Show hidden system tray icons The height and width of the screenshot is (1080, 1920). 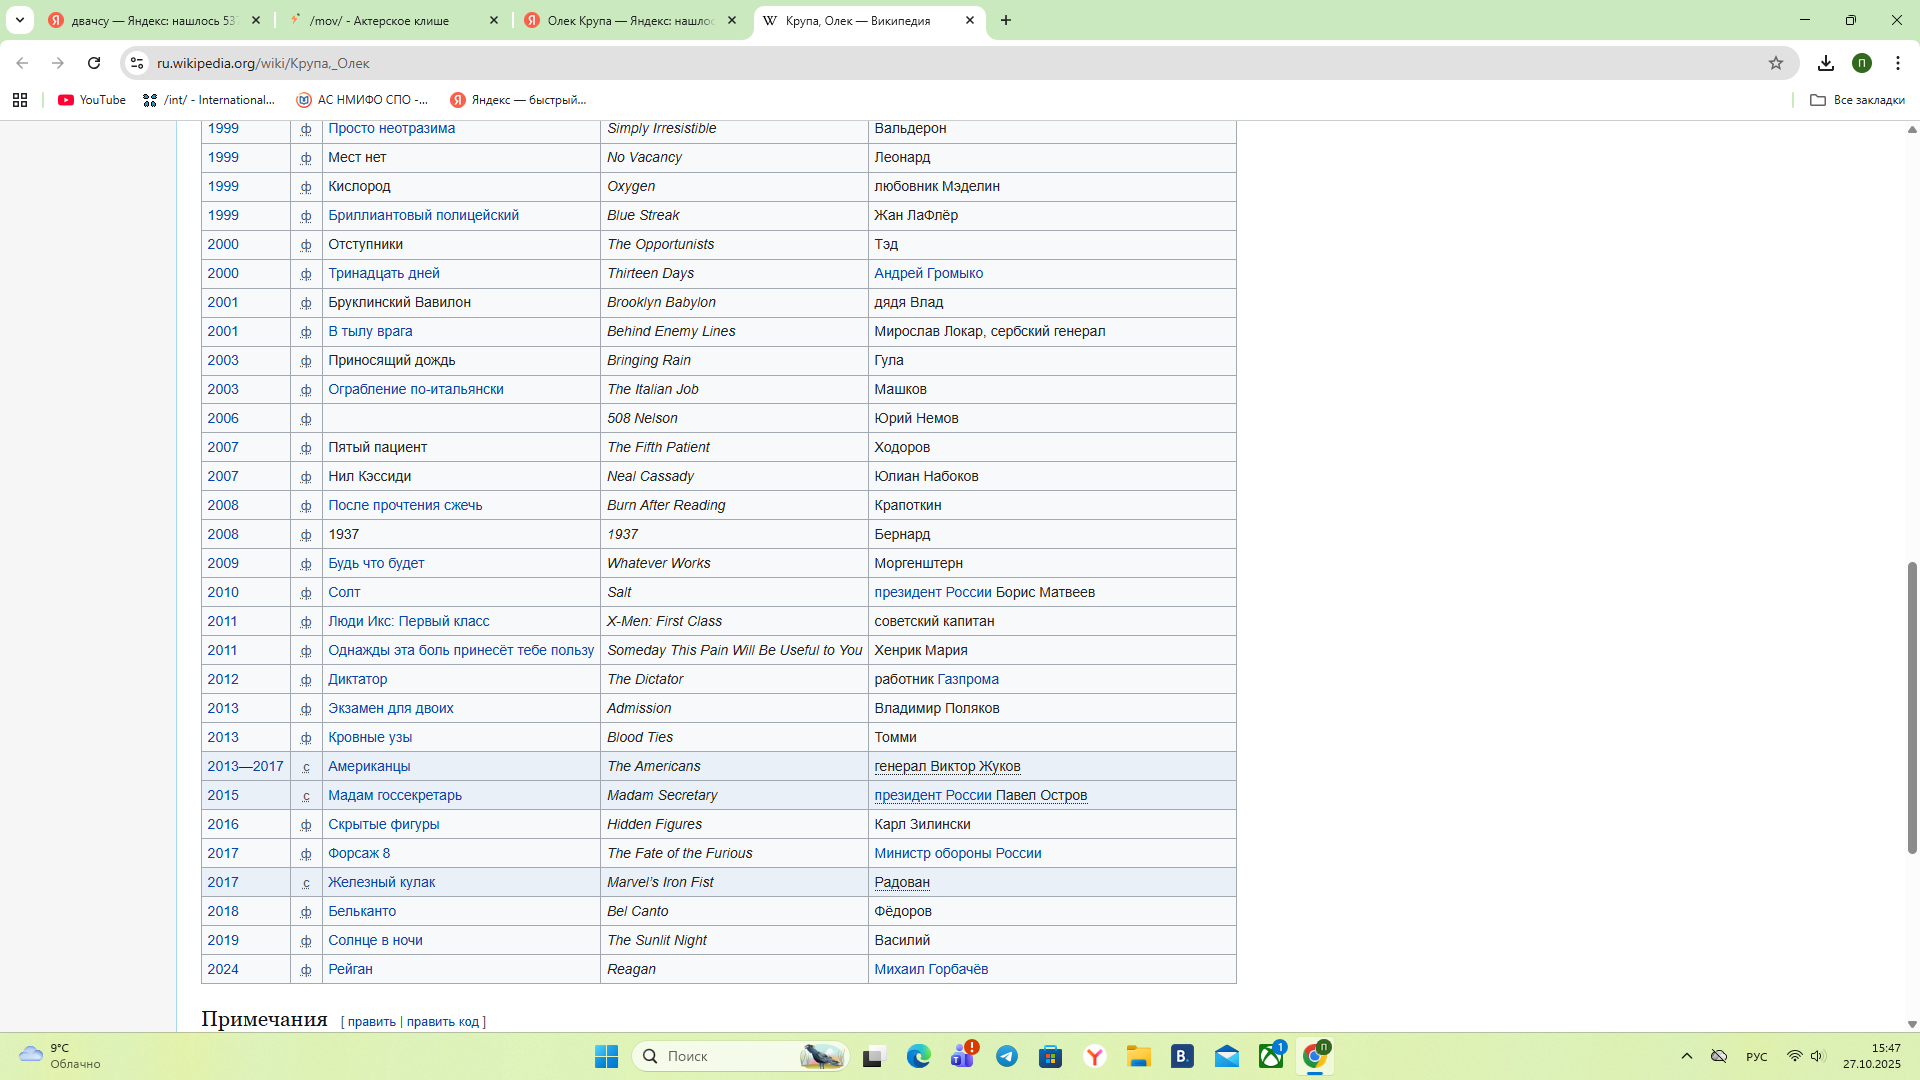pyautogui.click(x=1687, y=1056)
